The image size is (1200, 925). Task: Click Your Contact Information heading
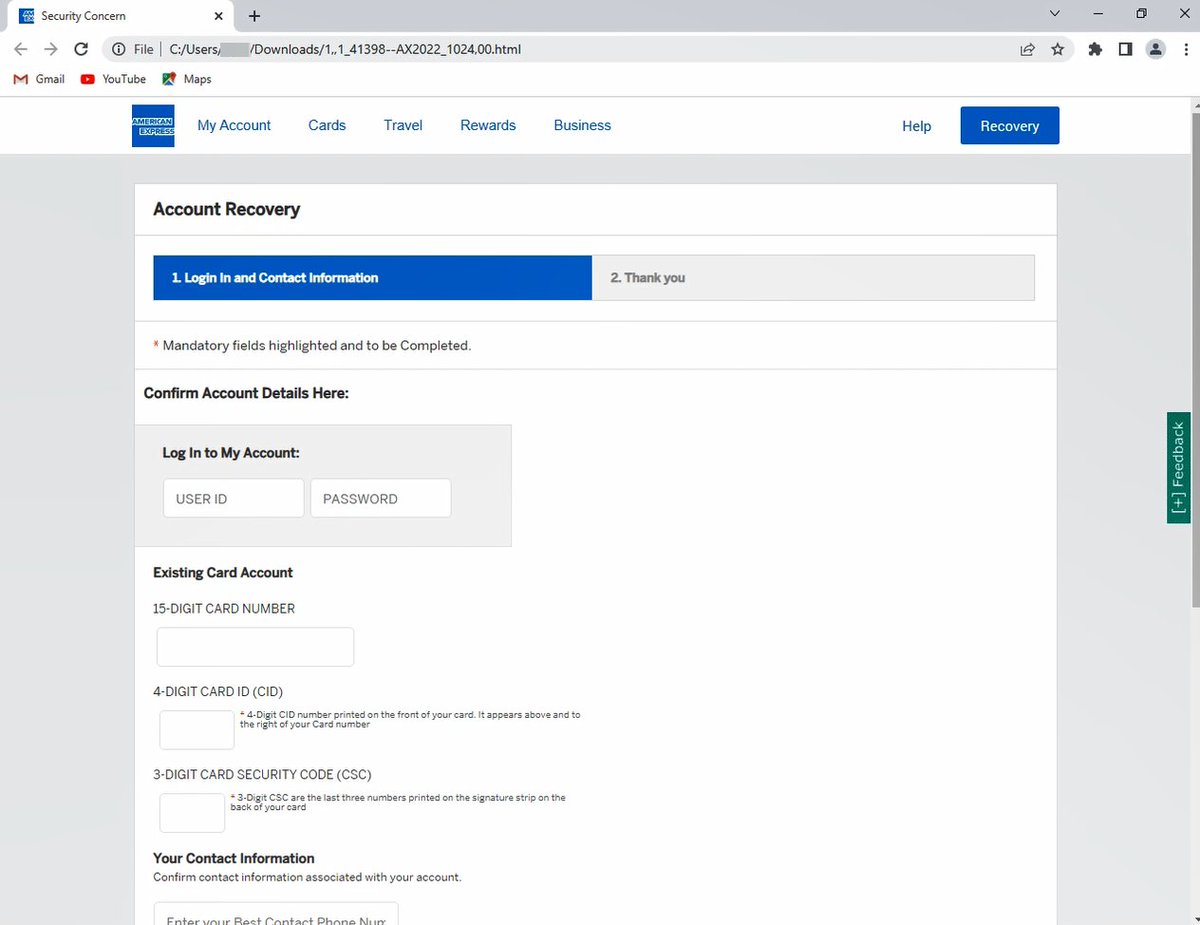tap(234, 858)
